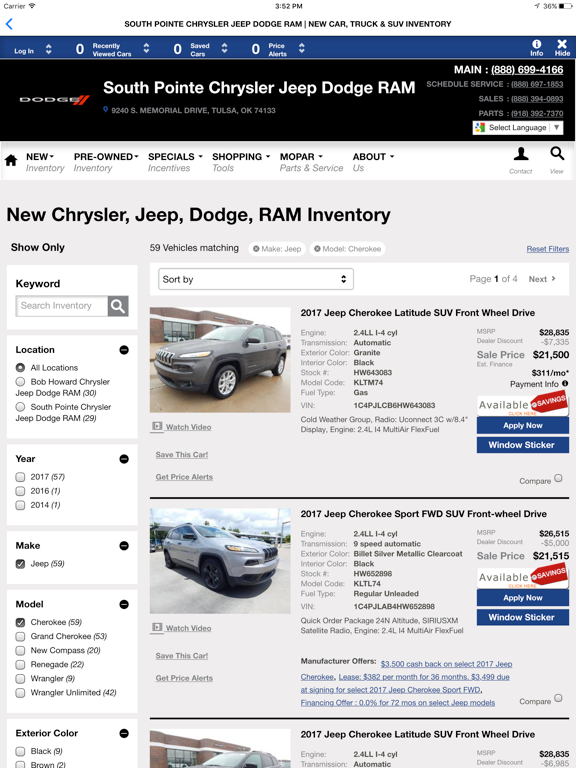Collapse the Make filter section
The image size is (576, 768).
124,546
